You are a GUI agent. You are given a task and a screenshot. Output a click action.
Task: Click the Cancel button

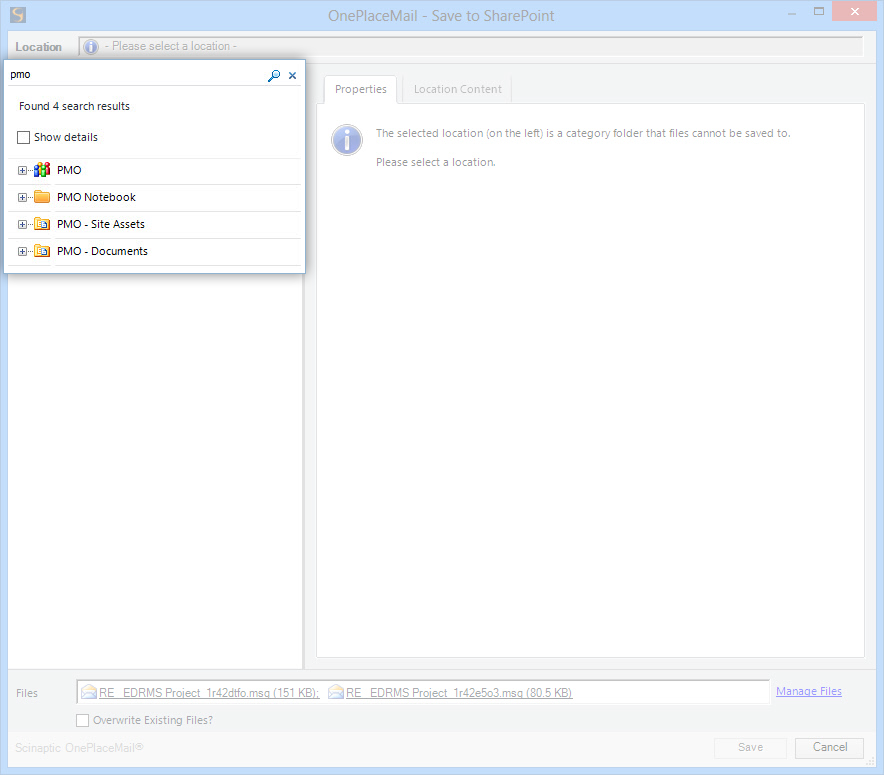[829, 747]
